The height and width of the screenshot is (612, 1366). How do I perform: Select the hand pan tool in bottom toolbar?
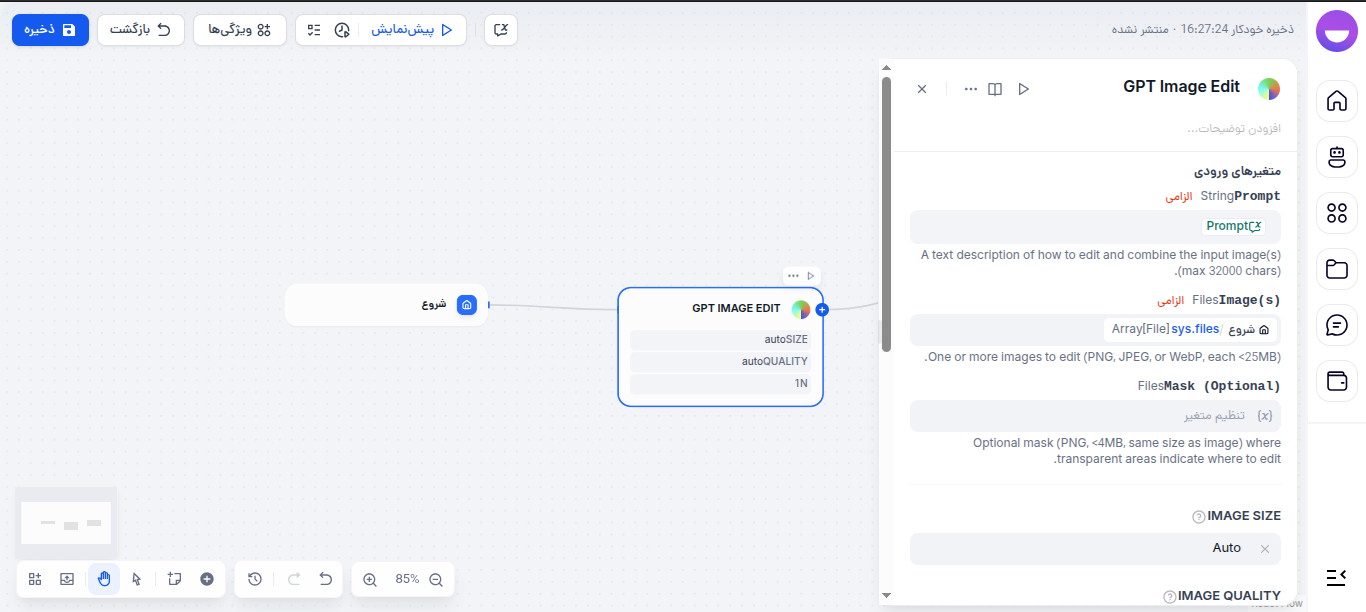click(x=104, y=578)
